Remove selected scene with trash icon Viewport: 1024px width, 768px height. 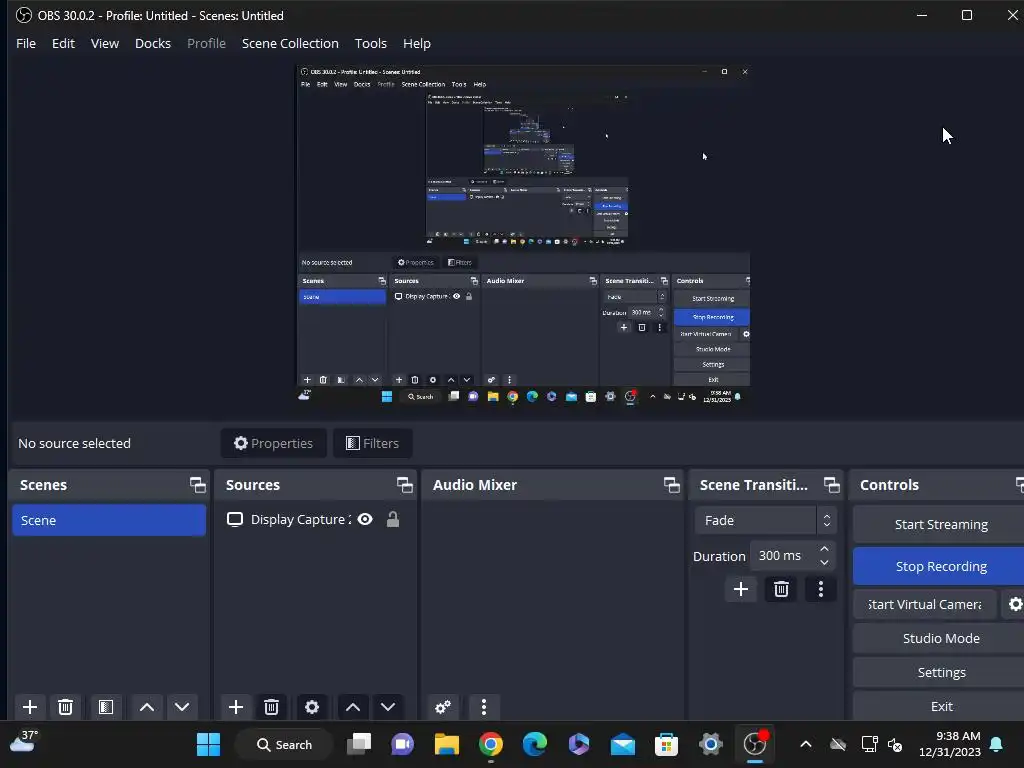(x=65, y=707)
